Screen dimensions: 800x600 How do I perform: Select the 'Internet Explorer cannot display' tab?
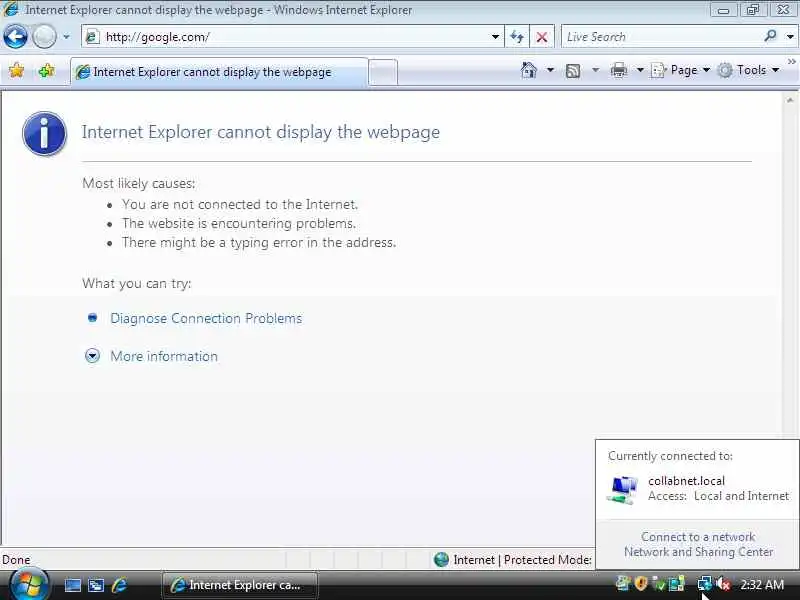[x=219, y=72]
